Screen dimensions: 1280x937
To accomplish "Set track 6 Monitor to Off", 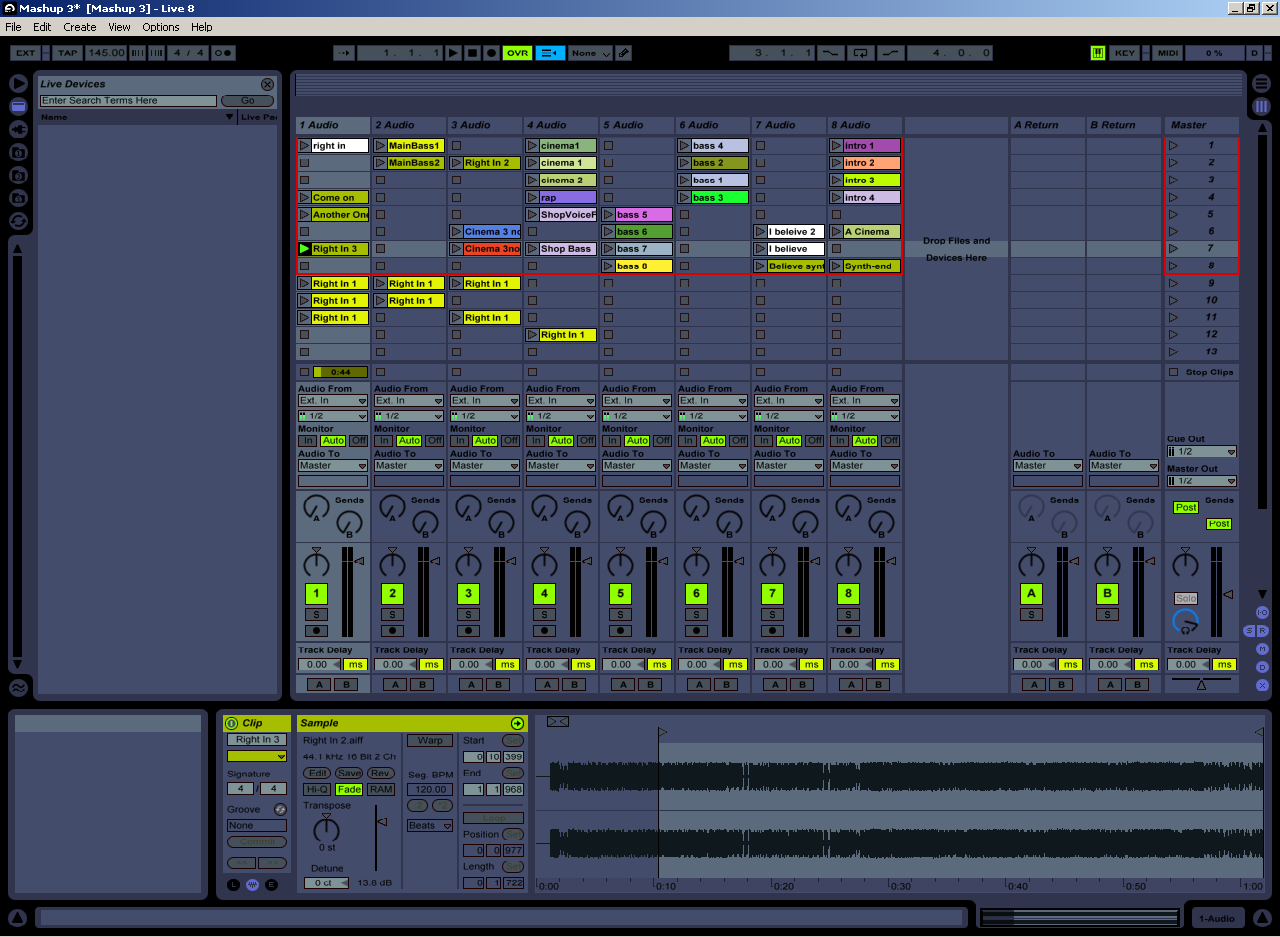I will (738, 441).
